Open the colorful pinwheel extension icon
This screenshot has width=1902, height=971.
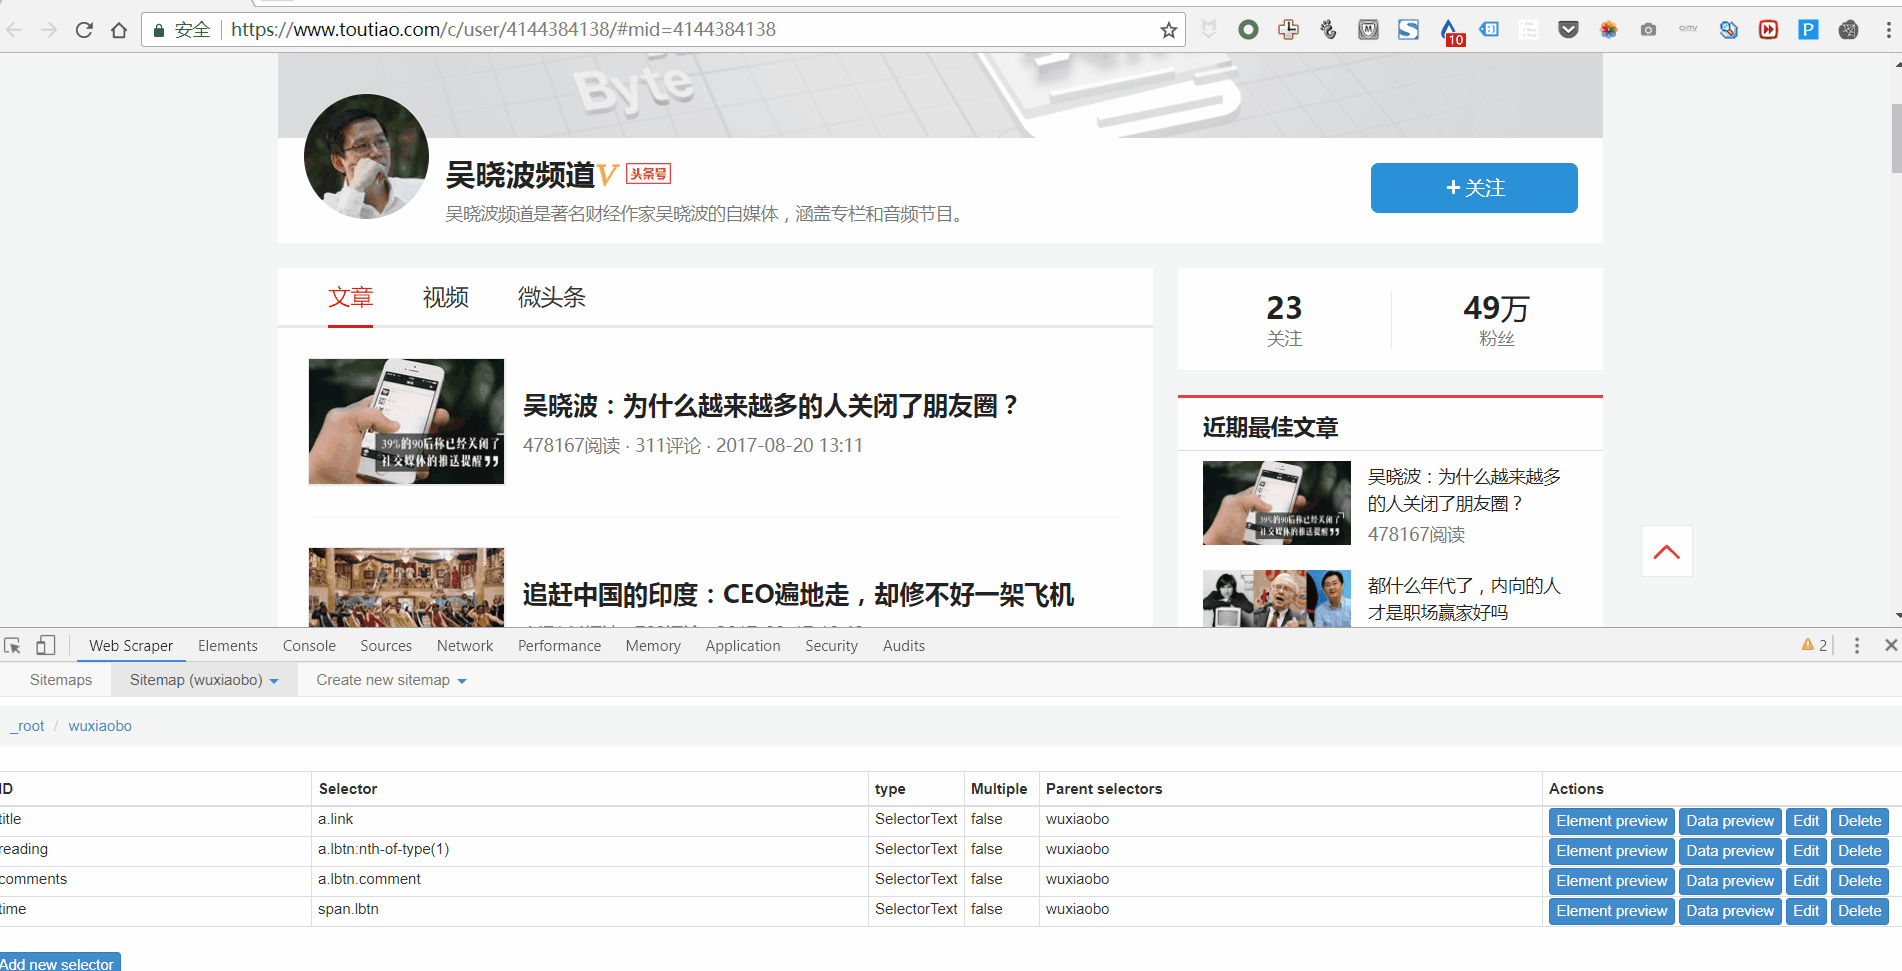click(x=1608, y=30)
